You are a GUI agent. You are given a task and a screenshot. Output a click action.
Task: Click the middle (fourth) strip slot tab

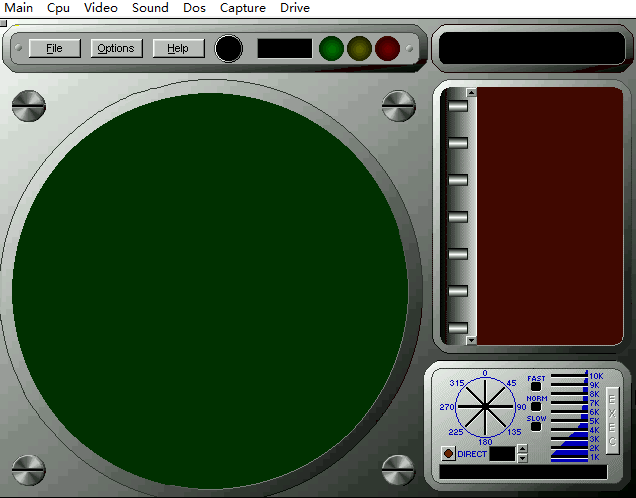(x=458, y=217)
